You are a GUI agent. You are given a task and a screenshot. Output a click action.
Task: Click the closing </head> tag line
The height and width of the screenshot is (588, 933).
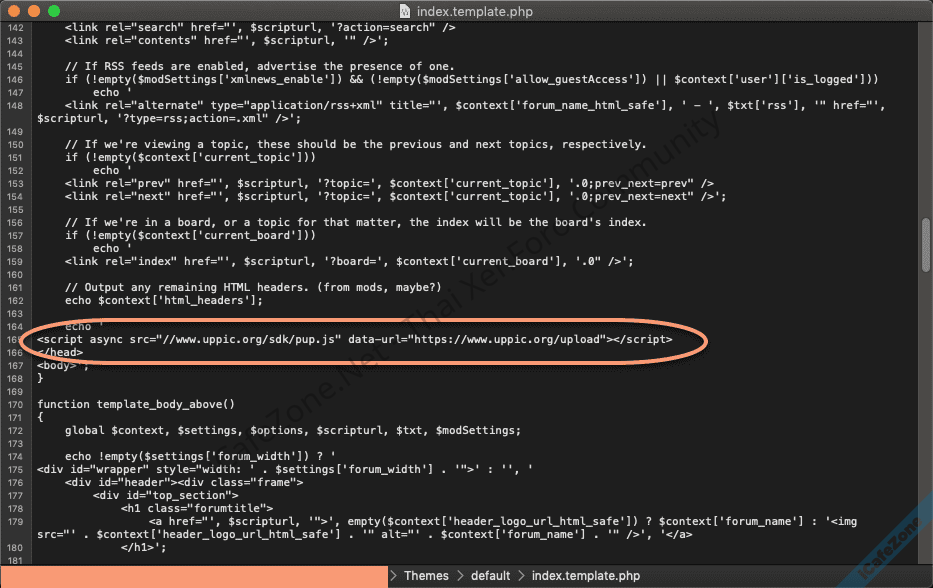point(60,353)
